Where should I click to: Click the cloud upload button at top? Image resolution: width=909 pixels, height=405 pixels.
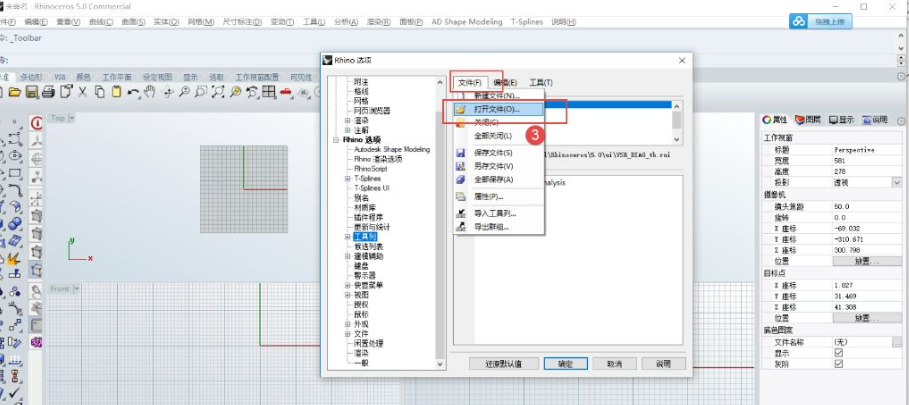(x=820, y=21)
